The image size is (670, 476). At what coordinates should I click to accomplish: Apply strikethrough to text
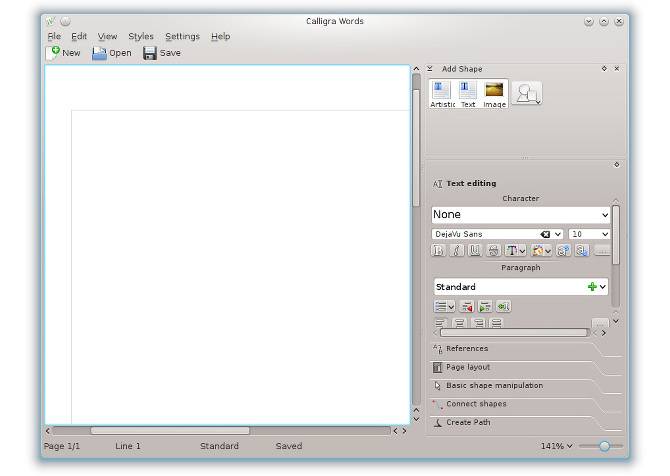tap(493, 250)
